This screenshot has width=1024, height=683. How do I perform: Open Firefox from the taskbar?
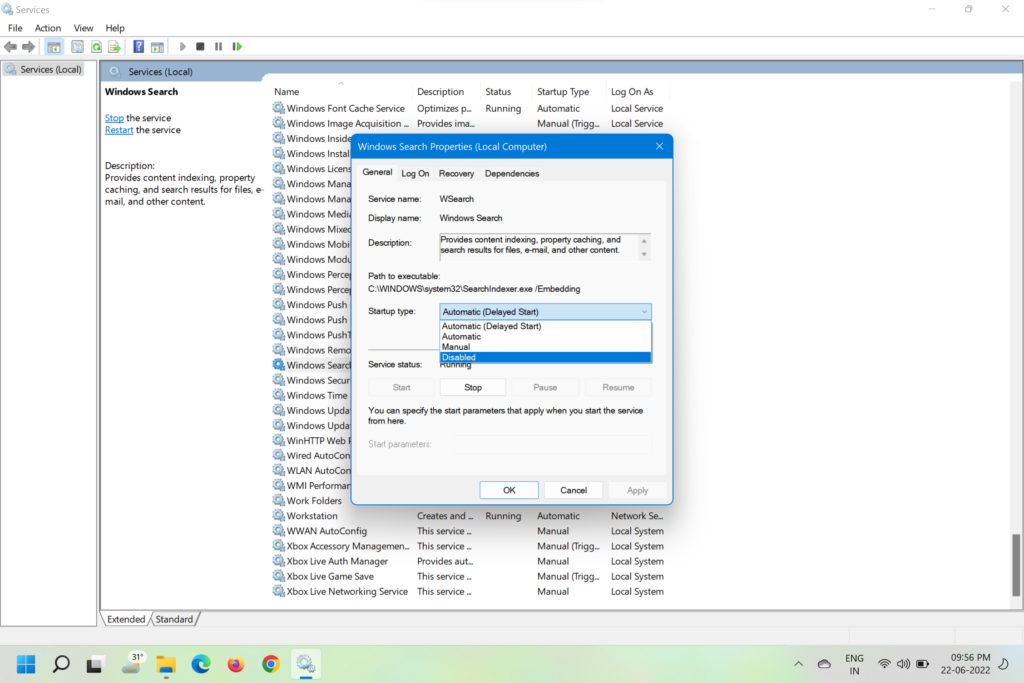(x=236, y=664)
